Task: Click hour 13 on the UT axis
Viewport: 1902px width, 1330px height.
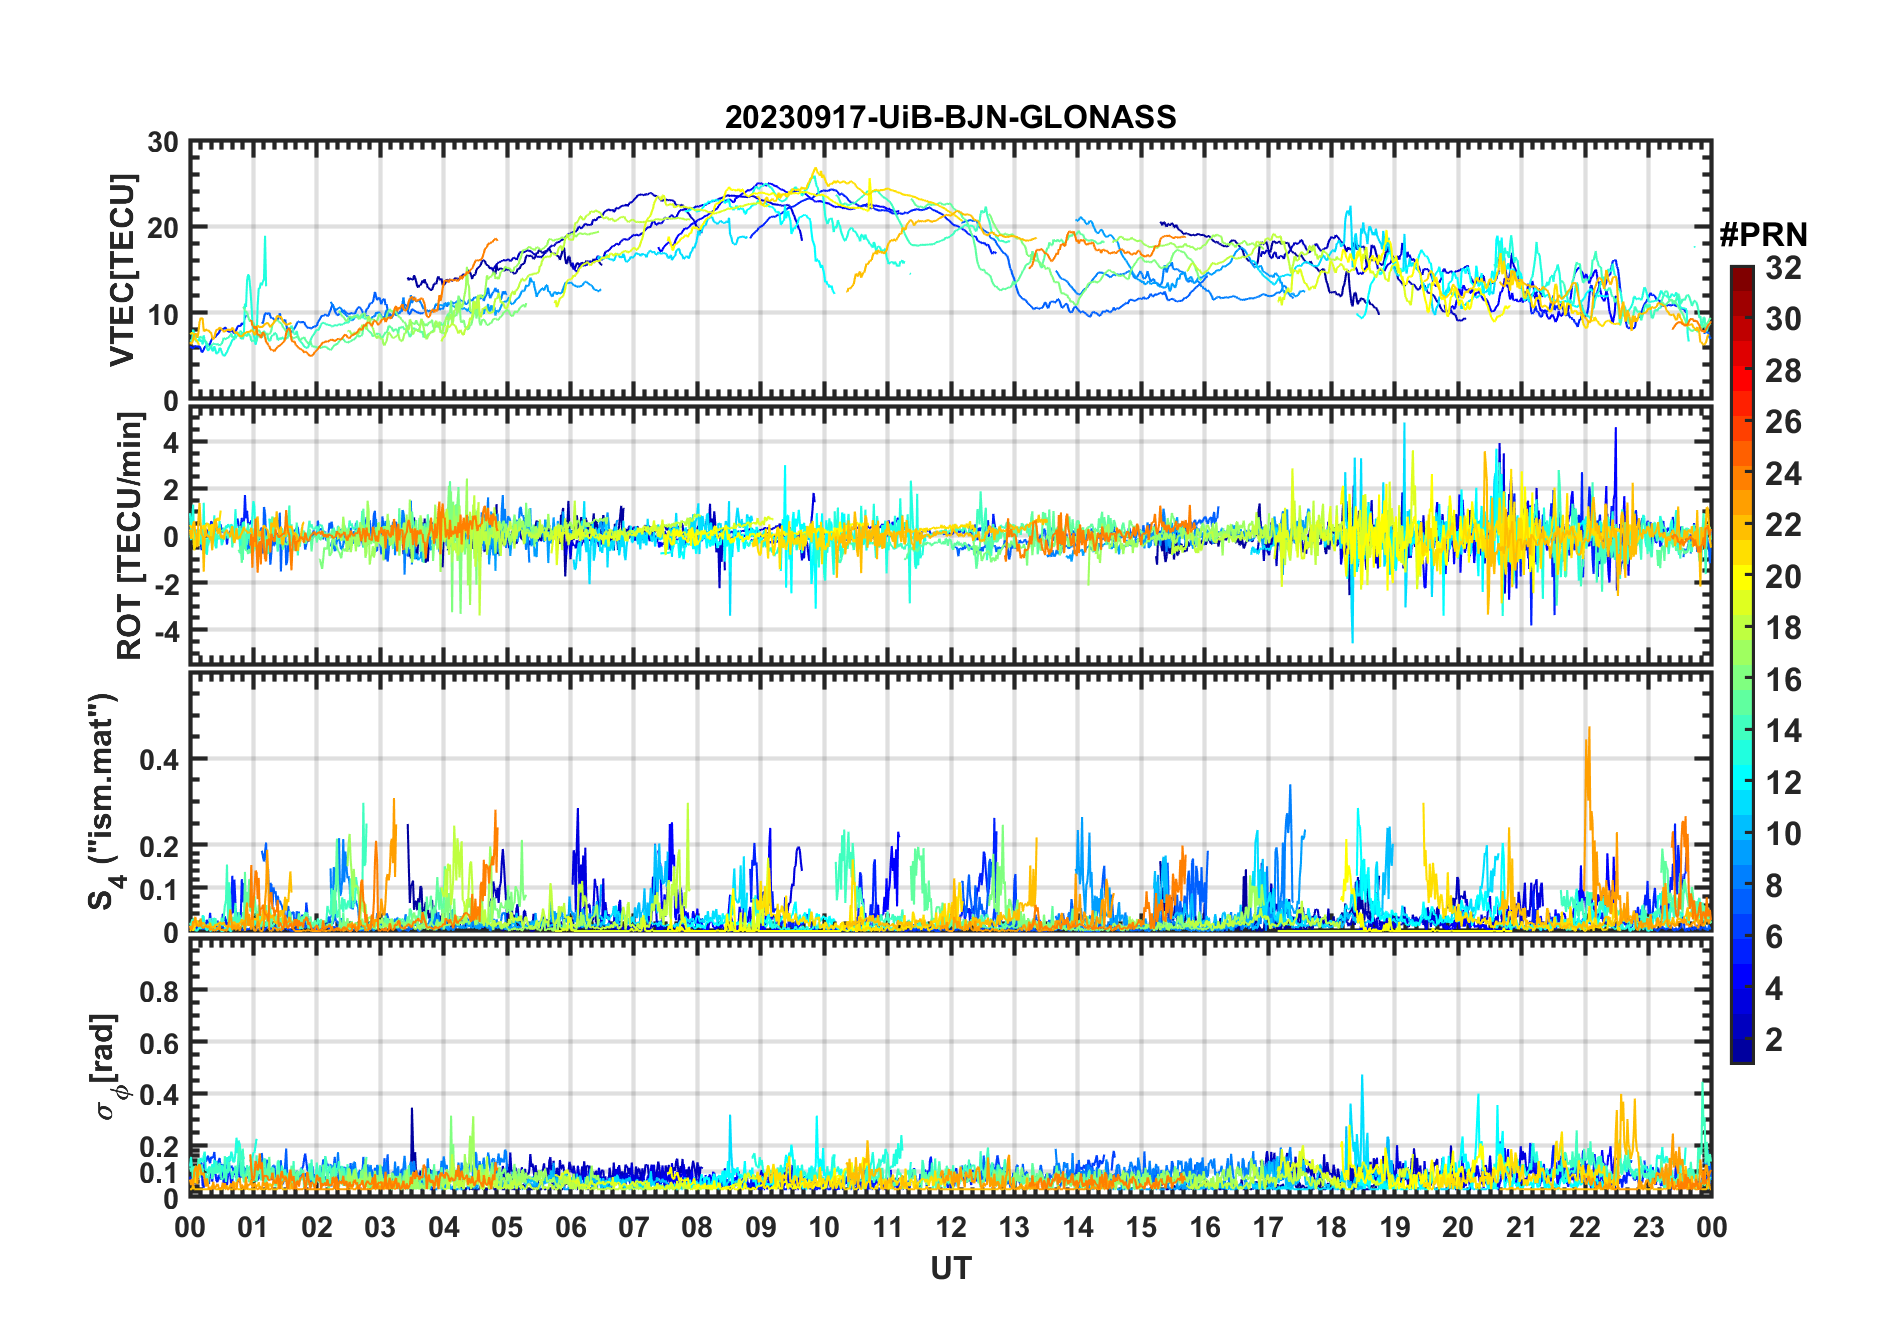Action: coord(1014,1227)
